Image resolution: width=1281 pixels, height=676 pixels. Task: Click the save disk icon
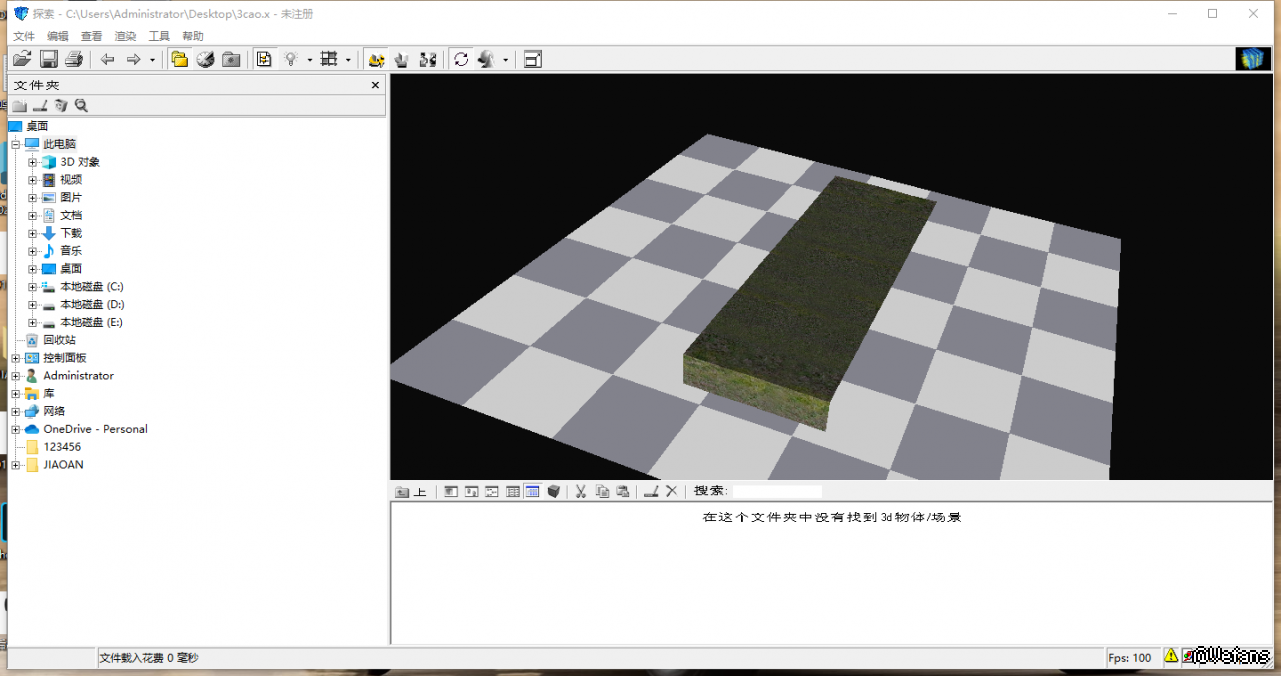click(48, 60)
